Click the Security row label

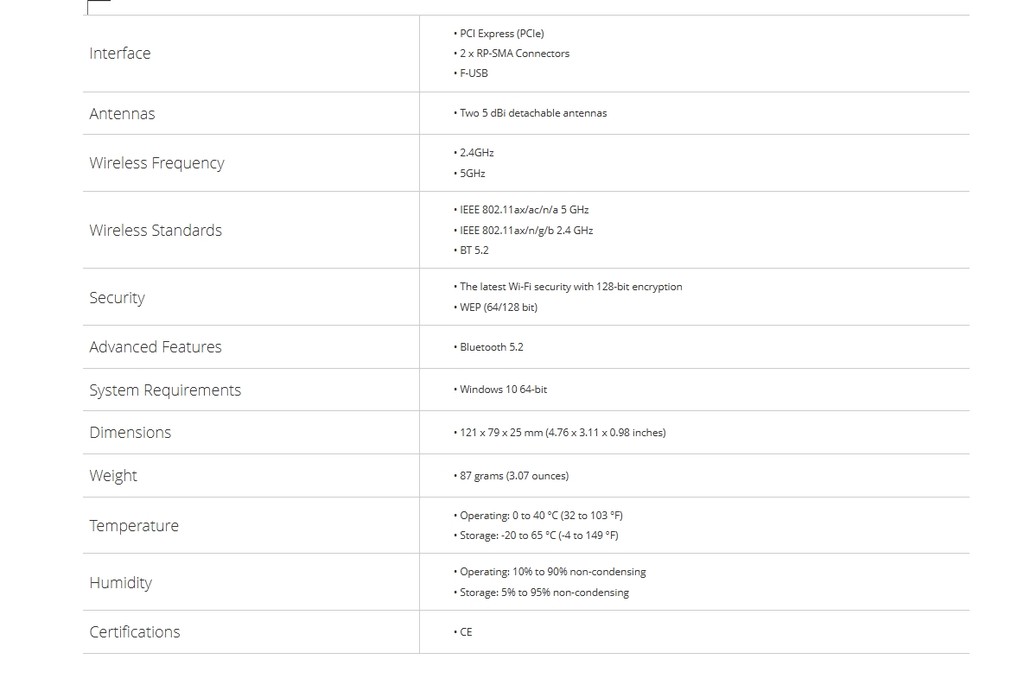[117, 298]
